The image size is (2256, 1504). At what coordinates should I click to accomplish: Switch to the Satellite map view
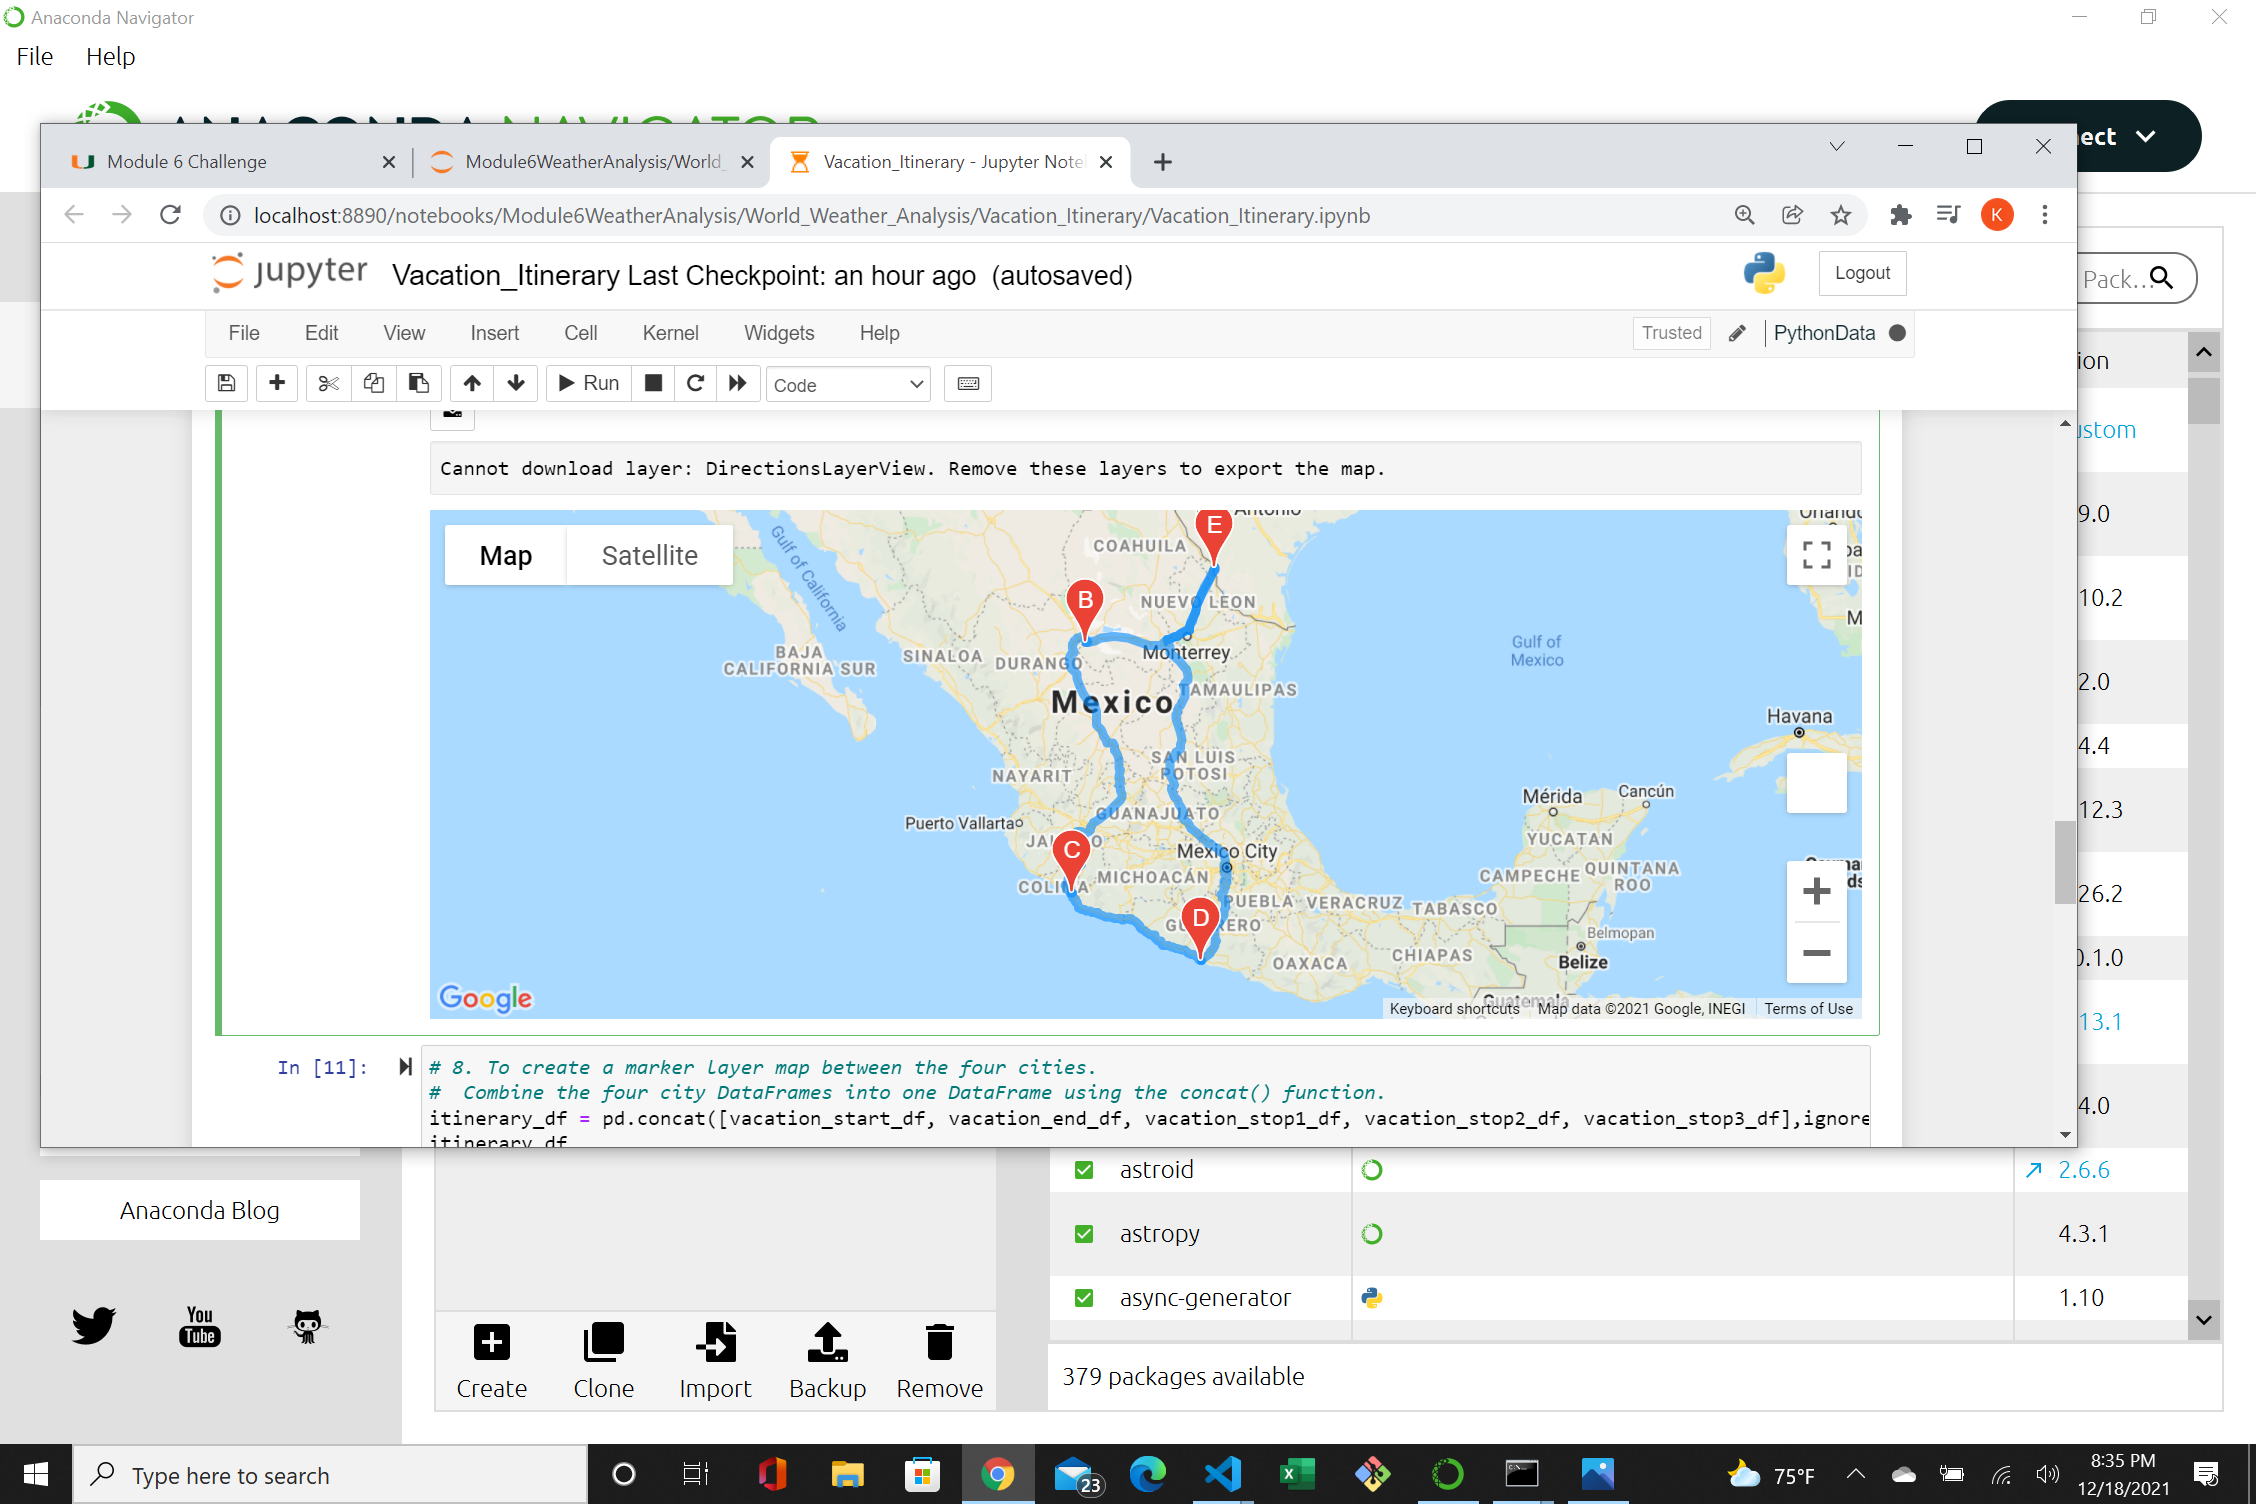pos(649,555)
